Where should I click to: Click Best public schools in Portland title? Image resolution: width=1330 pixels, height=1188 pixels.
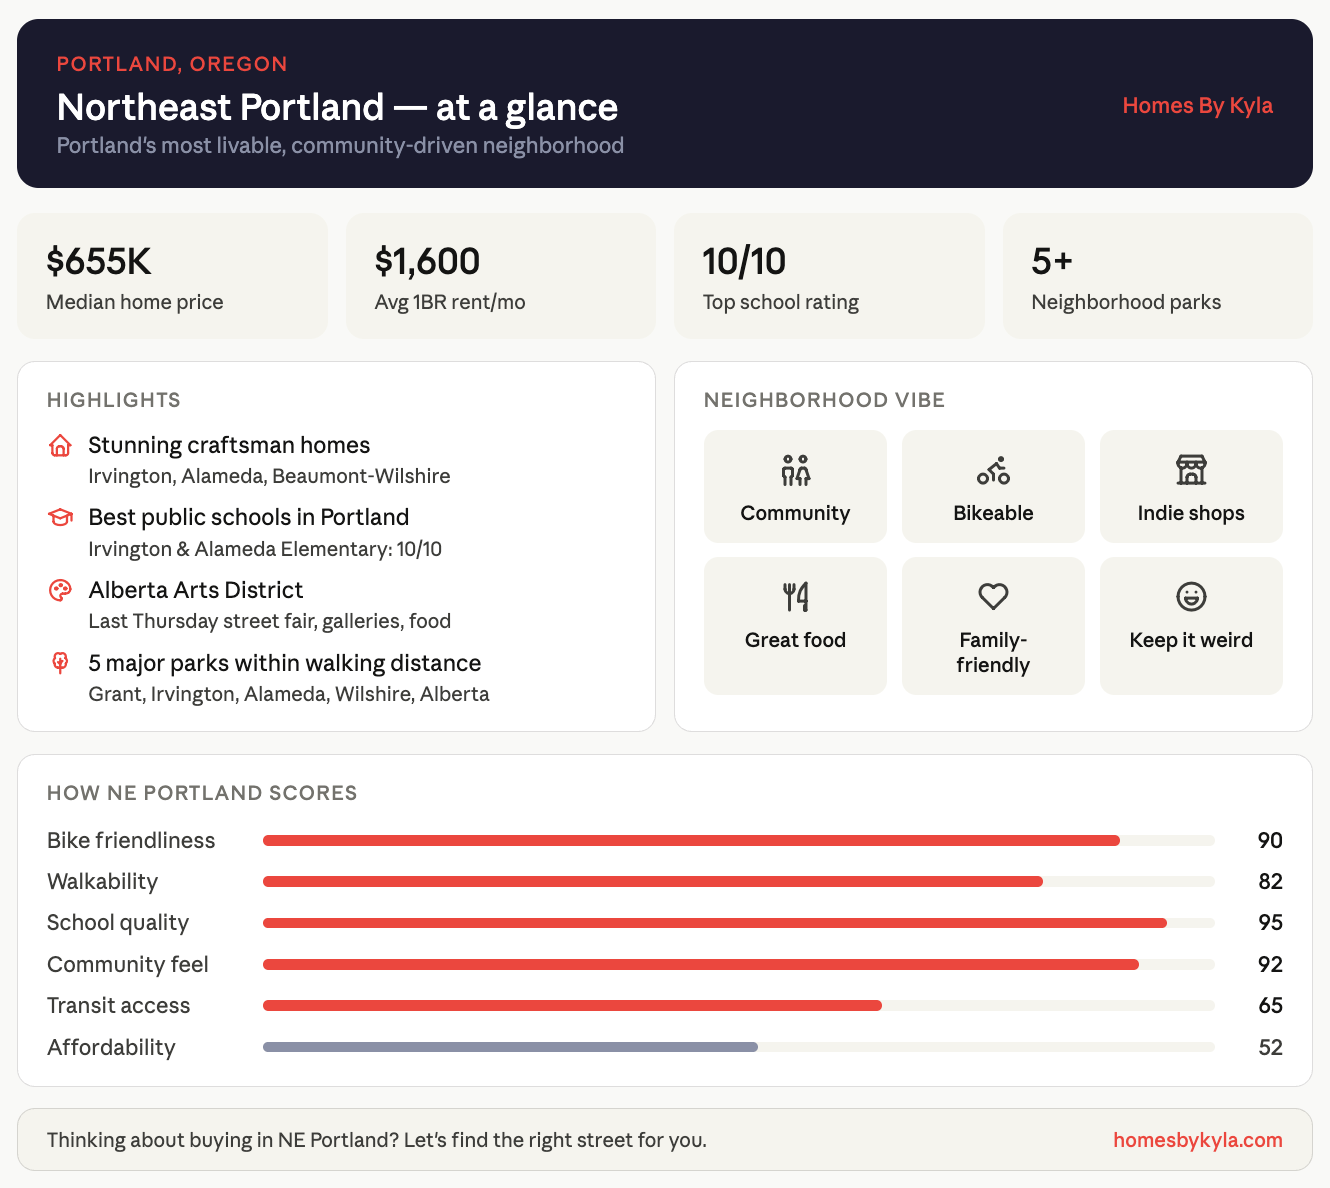coord(249,517)
